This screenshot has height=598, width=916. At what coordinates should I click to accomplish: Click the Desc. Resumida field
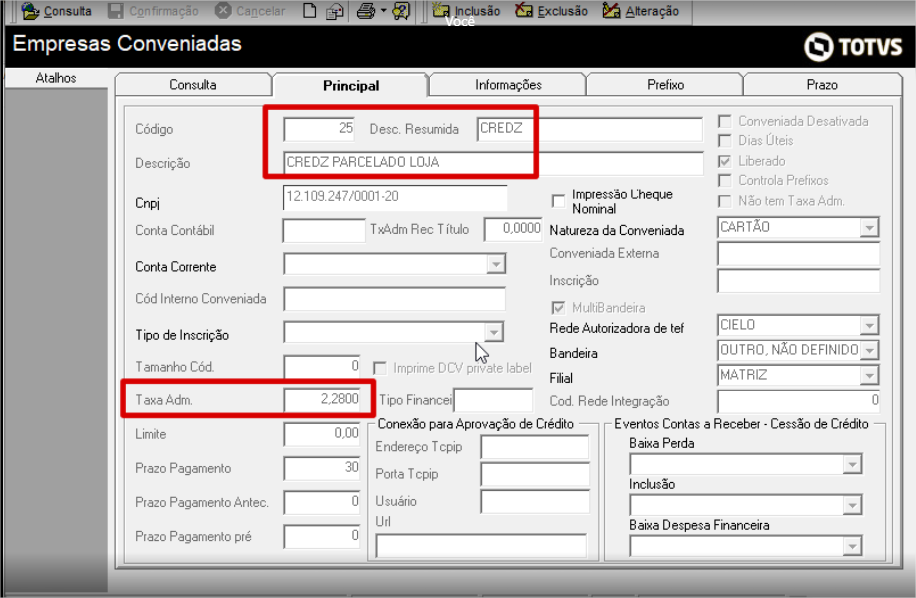pos(590,129)
